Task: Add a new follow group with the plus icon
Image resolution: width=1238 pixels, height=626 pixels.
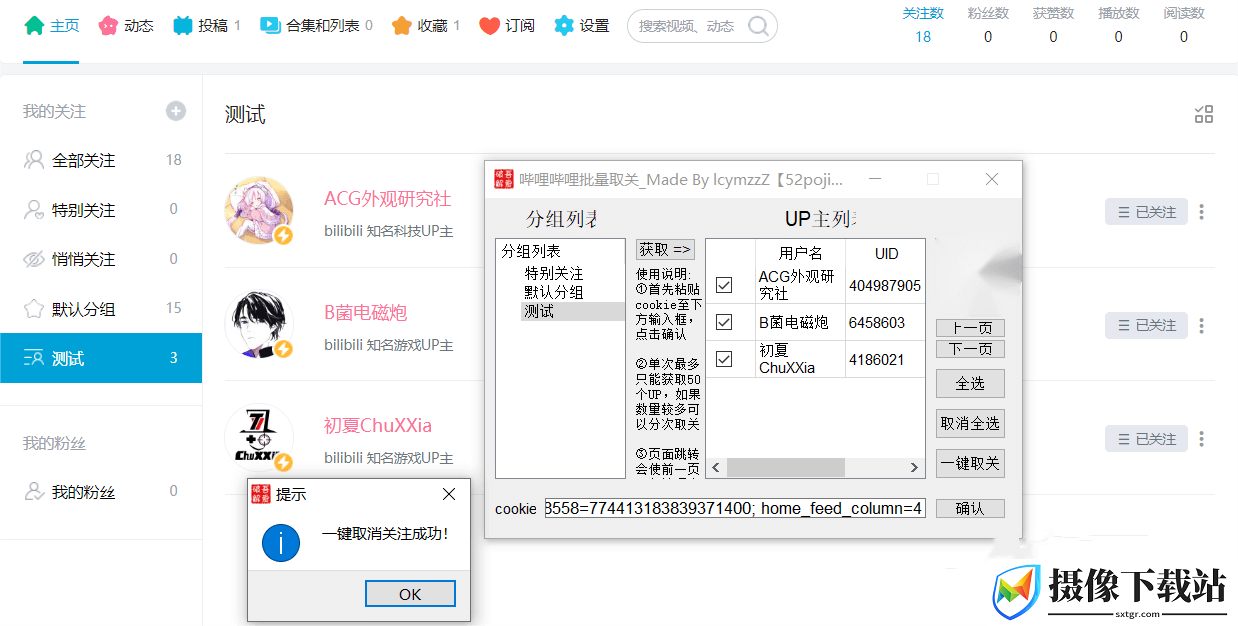Action: pos(176,111)
